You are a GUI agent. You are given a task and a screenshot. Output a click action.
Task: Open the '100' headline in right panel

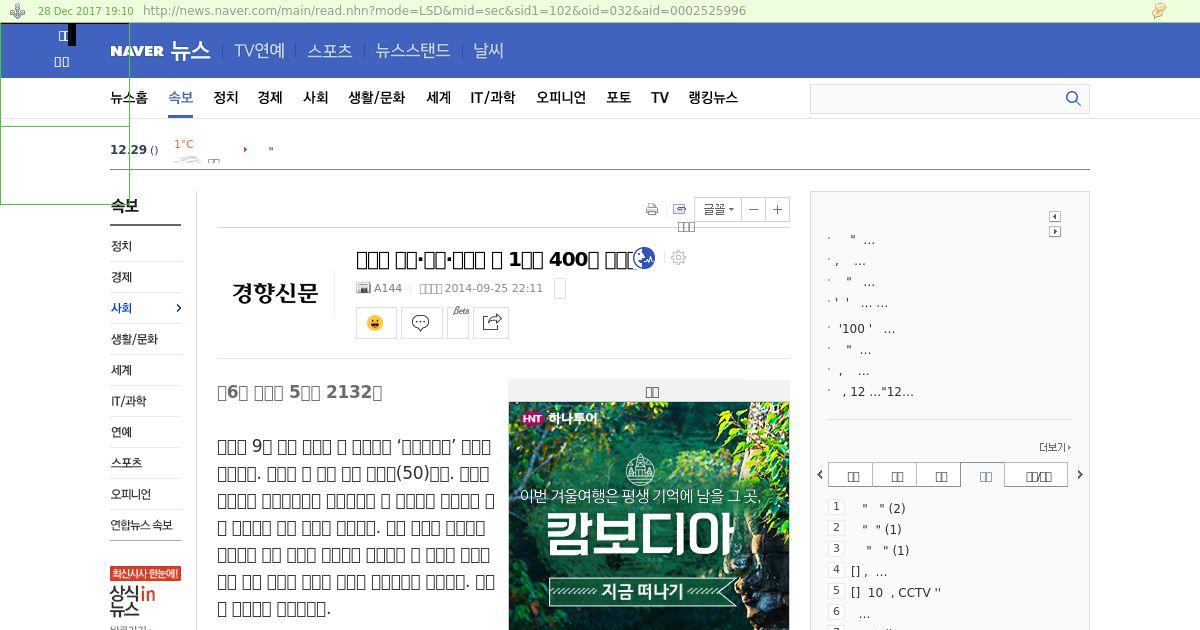pyautogui.click(x=866, y=329)
